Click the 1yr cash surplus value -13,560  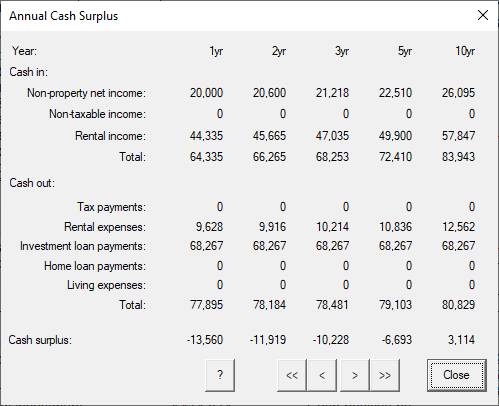point(205,340)
